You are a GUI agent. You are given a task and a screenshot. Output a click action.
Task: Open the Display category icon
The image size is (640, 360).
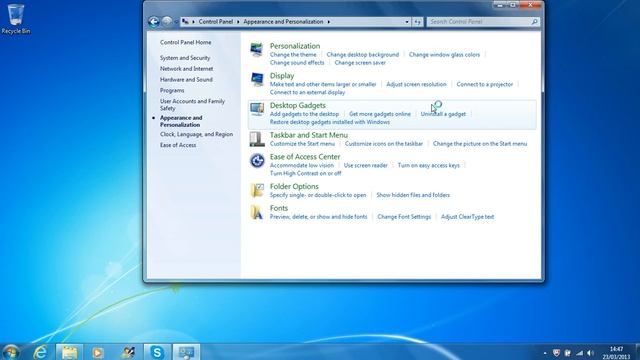point(257,79)
